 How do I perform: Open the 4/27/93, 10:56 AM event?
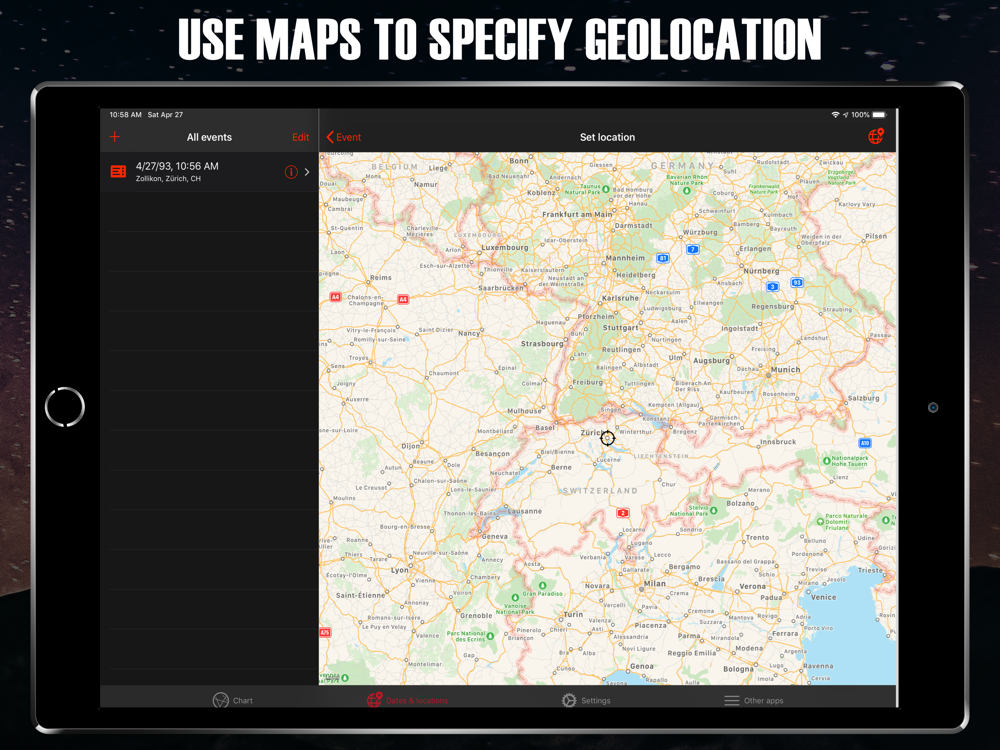click(209, 172)
